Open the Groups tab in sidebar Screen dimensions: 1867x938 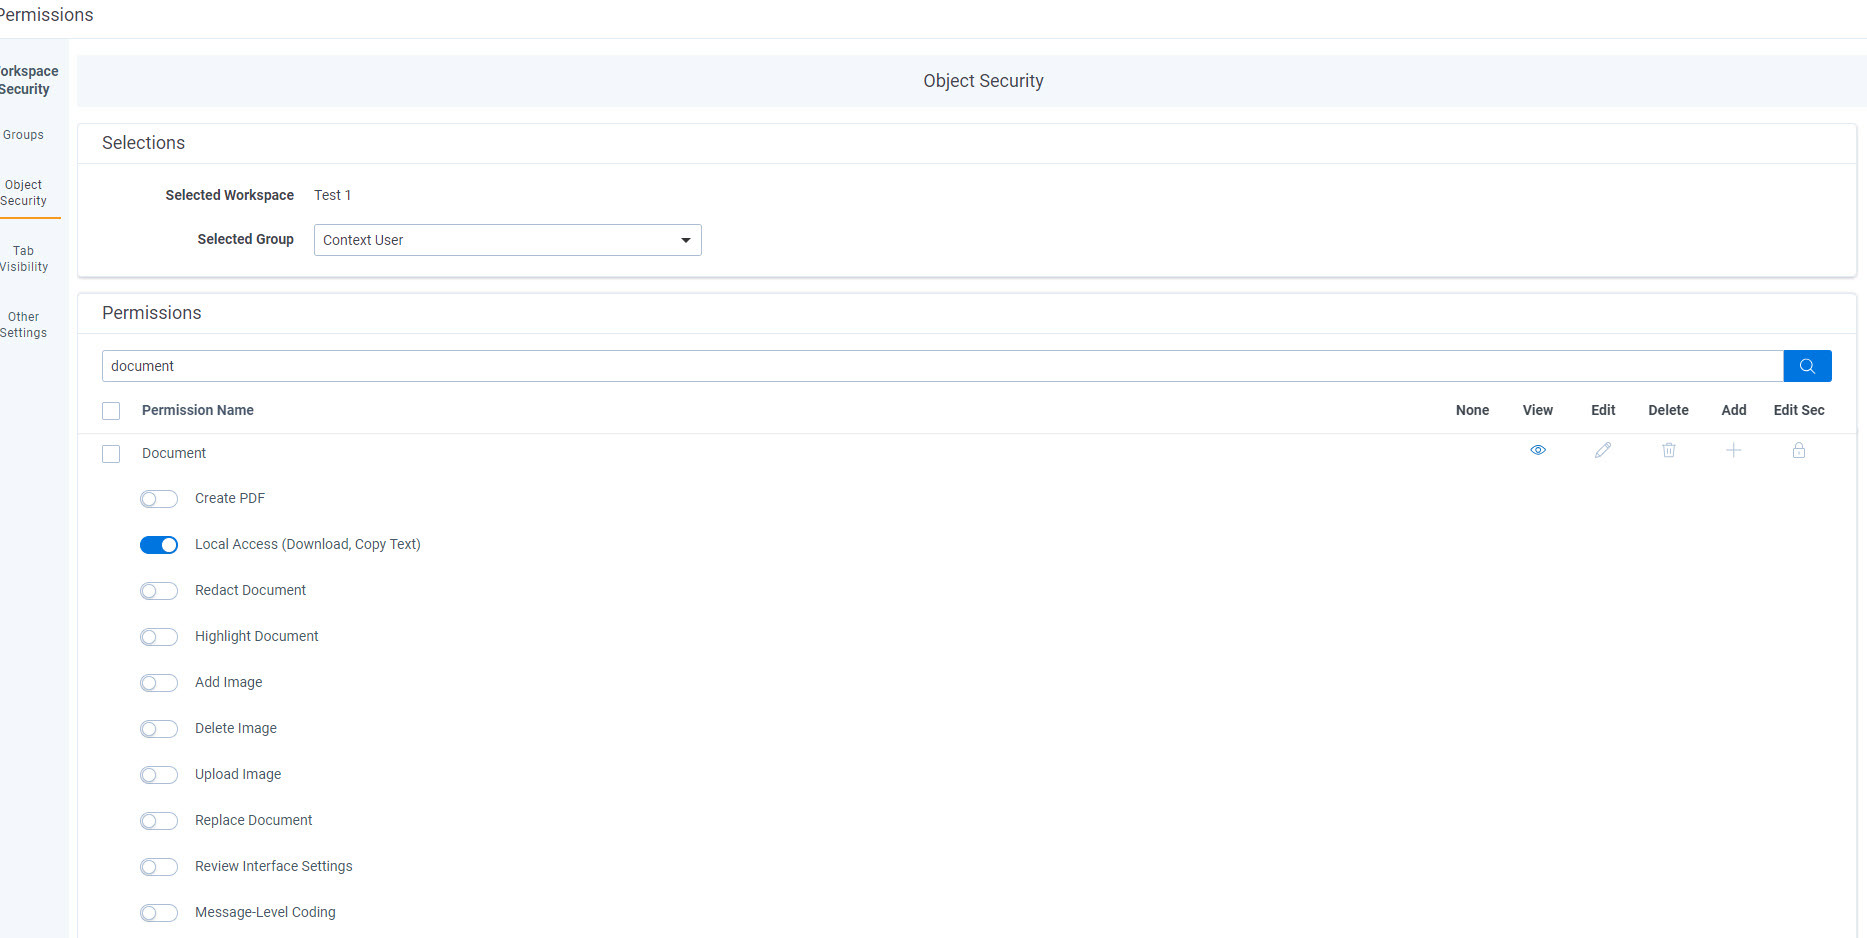click(23, 135)
